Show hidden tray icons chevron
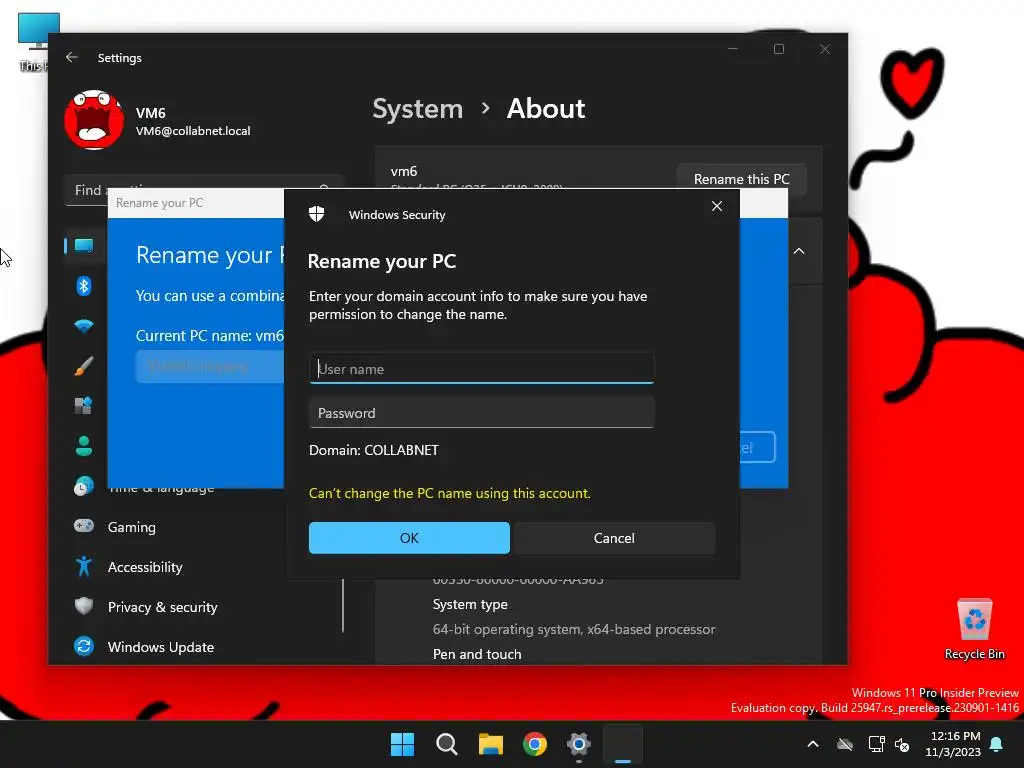Screen dimensions: 1024x768 (x=812, y=744)
